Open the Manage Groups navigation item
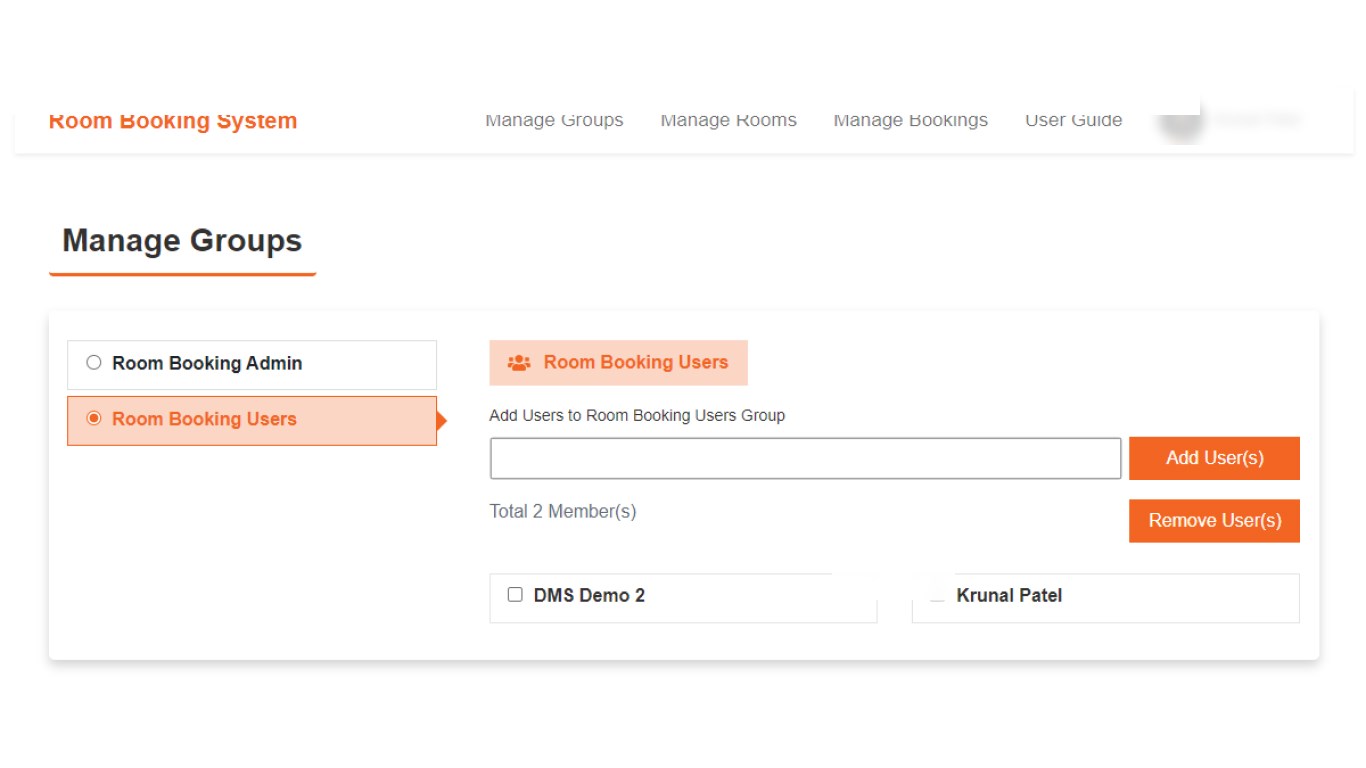The width and height of the screenshot is (1366, 768). [x=554, y=120]
